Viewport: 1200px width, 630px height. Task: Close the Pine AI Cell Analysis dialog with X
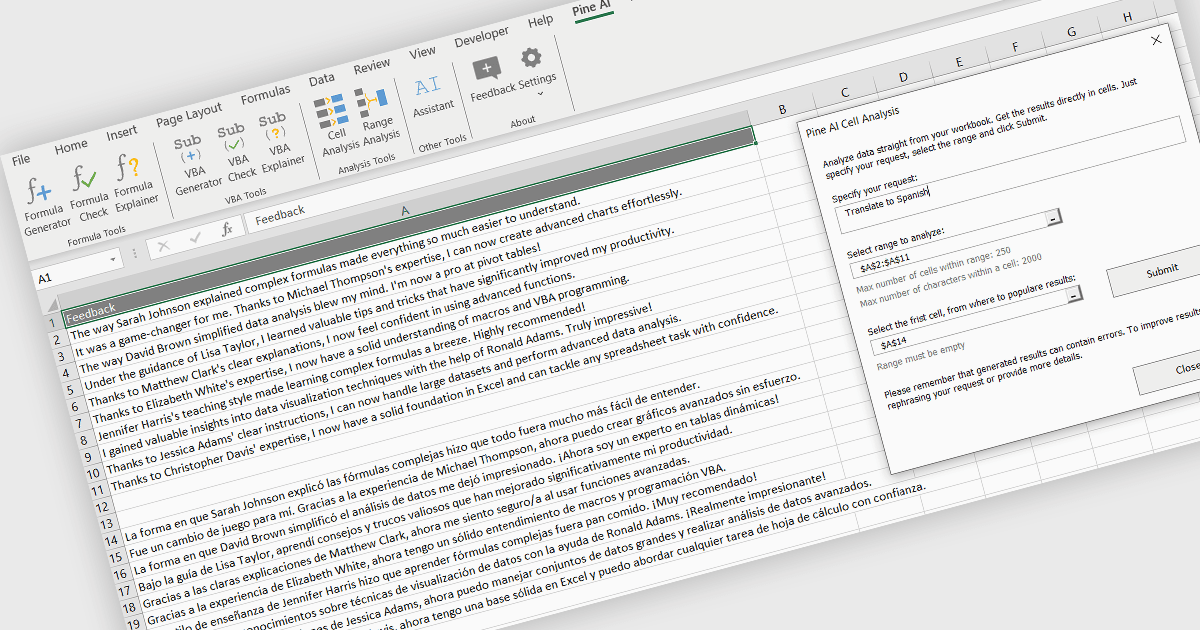pyautogui.click(x=1157, y=40)
